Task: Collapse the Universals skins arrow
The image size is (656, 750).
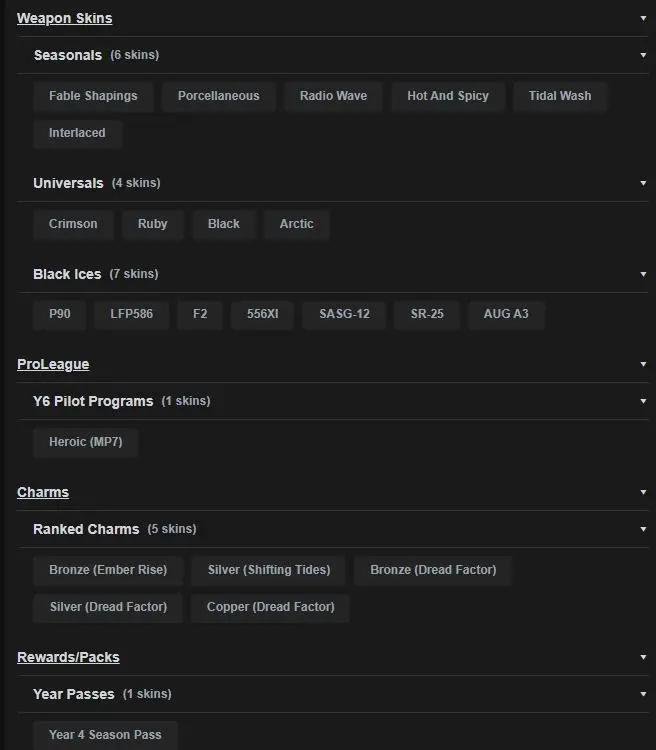Action: [x=643, y=183]
